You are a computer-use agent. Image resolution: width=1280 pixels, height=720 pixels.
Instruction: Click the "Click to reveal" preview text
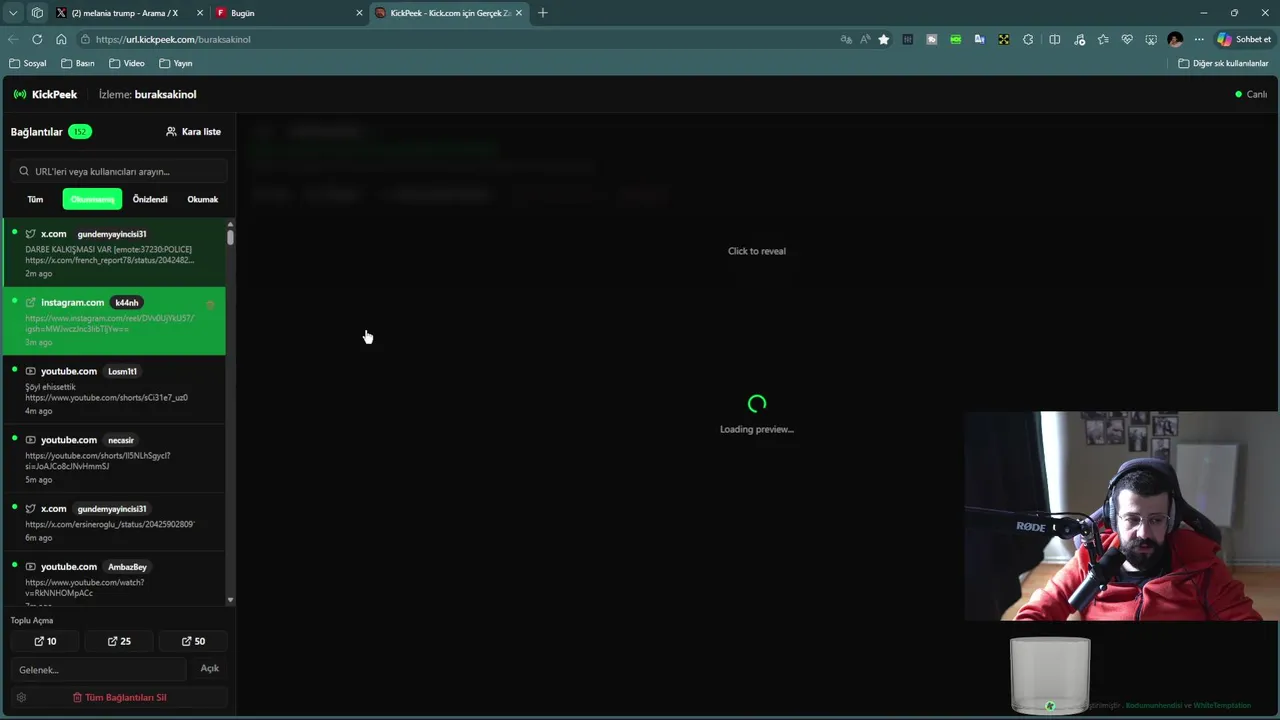click(757, 251)
